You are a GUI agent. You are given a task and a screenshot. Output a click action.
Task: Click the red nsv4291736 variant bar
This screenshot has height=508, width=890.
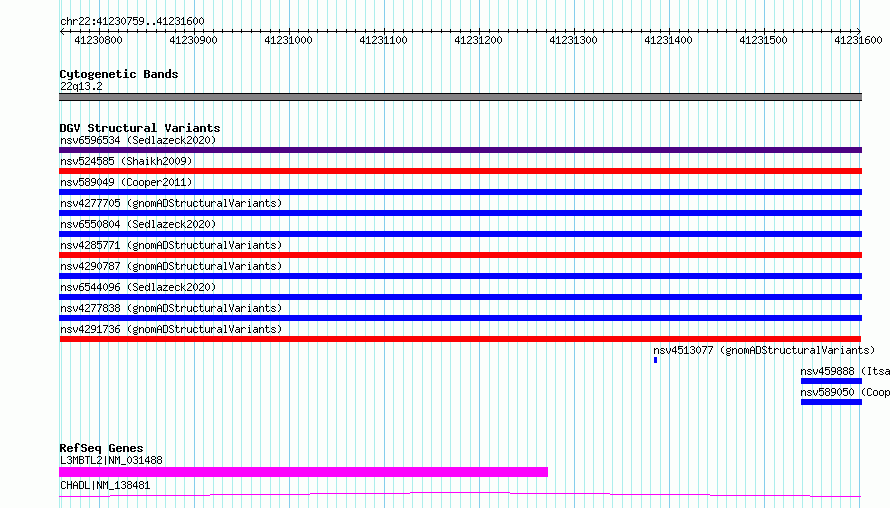460,339
